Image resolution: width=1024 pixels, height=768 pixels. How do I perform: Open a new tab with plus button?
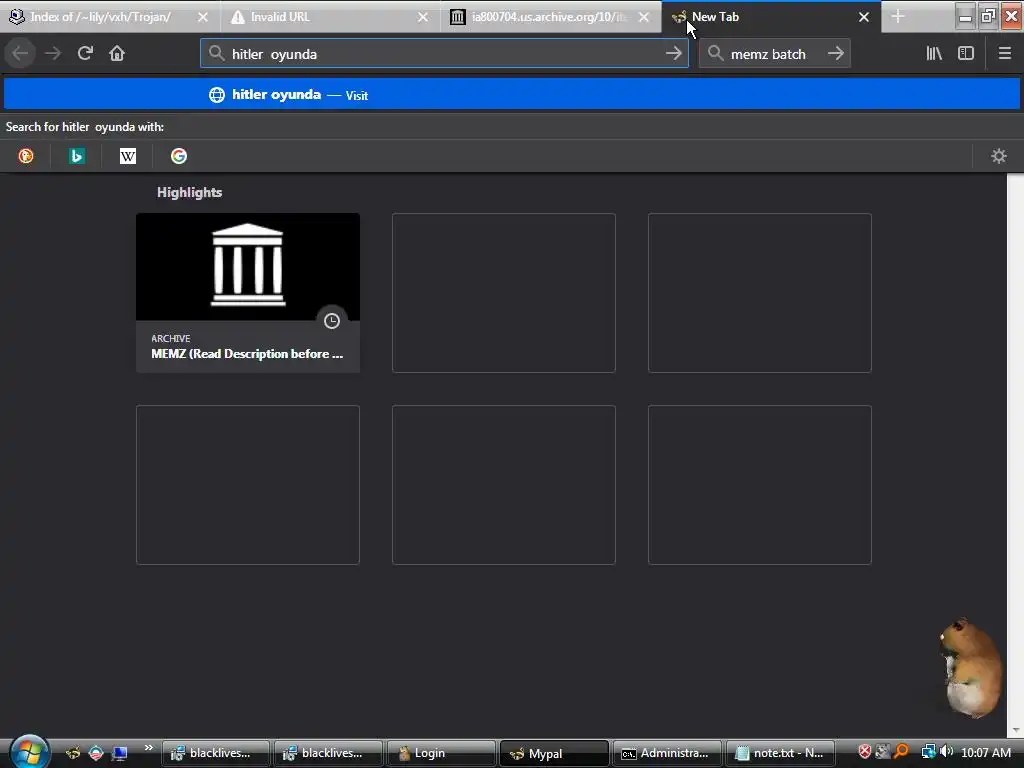[898, 17]
